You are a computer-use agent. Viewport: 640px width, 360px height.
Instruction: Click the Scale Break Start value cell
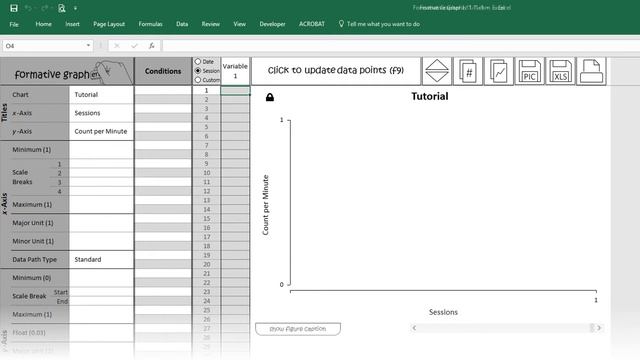(x=101, y=292)
